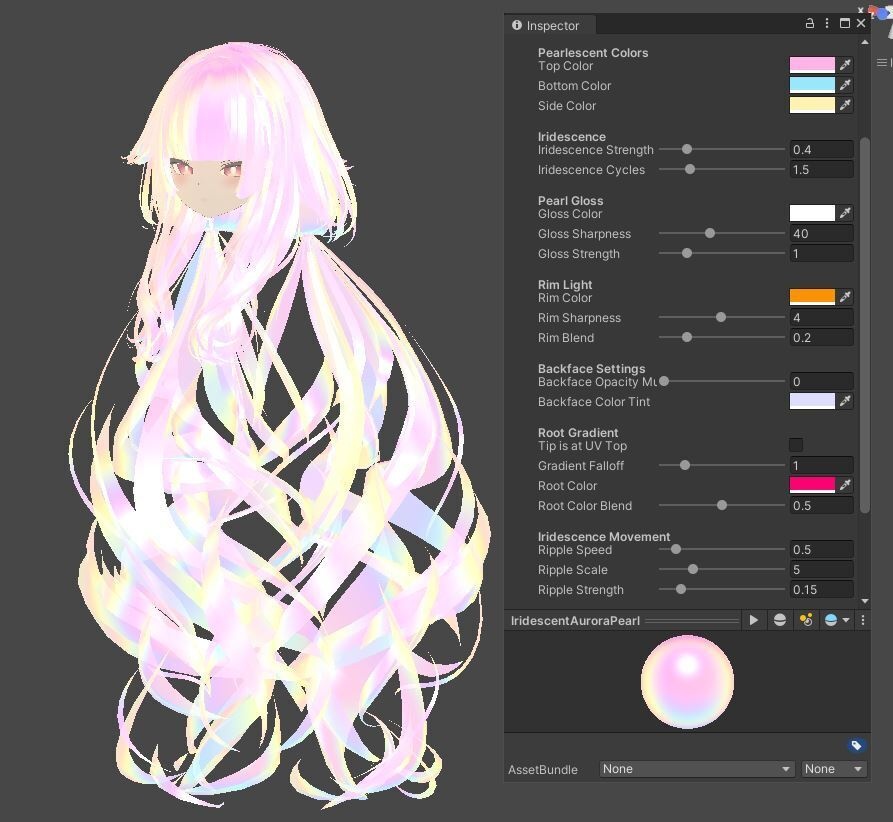This screenshot has height=822, width=893.
Task: Open the Top Color pink swatch
Action: (812, 65)
